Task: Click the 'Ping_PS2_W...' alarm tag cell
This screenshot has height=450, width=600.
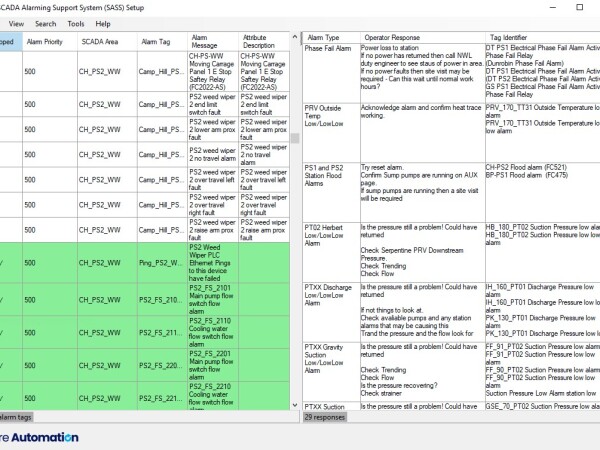Action: click(162, 263)
